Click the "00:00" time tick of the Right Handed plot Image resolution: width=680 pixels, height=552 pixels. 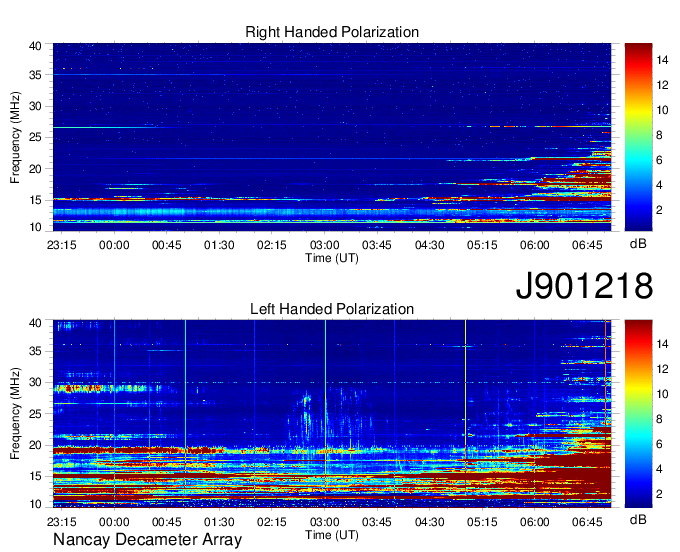click(114, 245)
